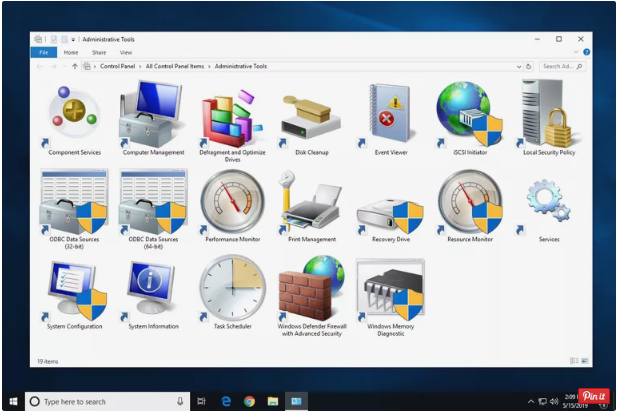Open the iSCSI Initiator icon
This screenshot has width=621, height=413.
[470, 117]
